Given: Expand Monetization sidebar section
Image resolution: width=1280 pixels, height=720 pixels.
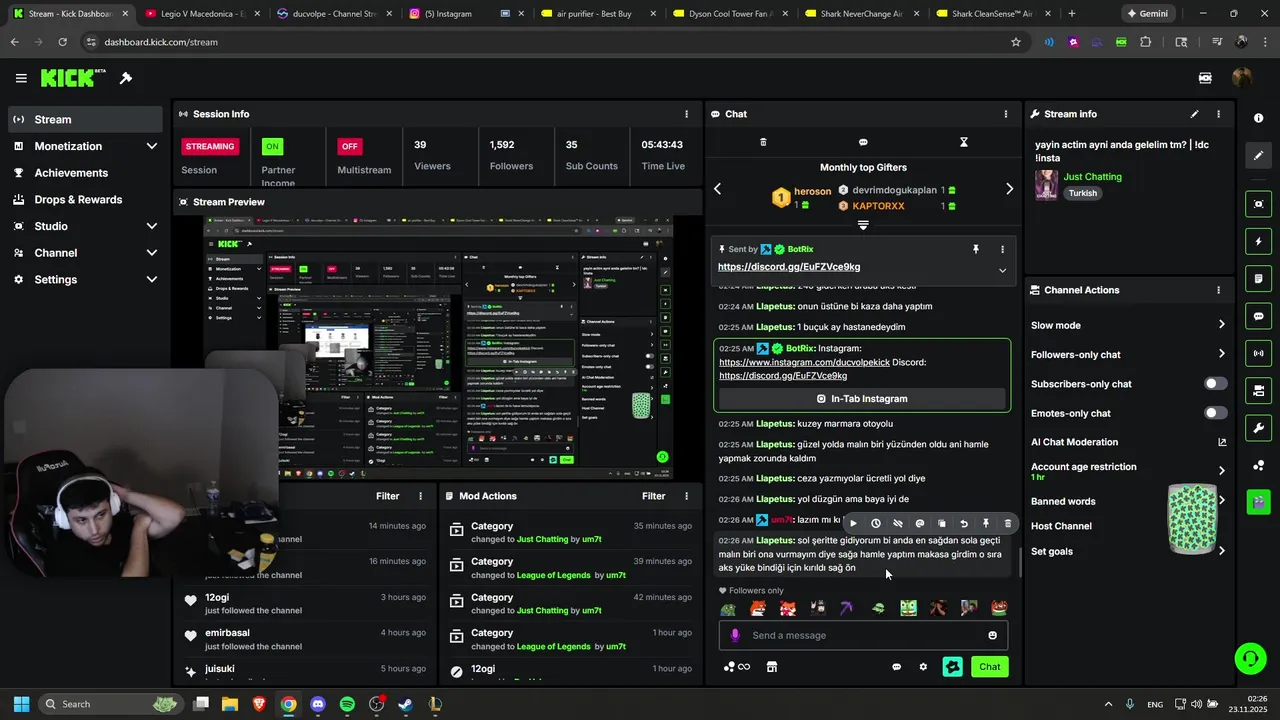Looking at the screenshot, I should pos(152,146).
